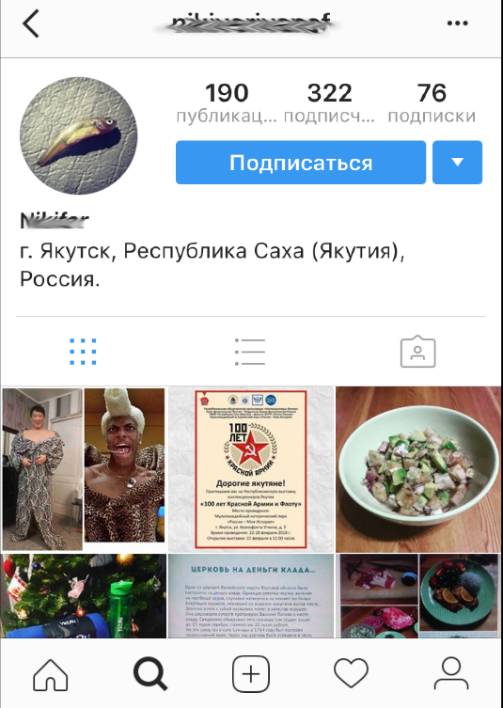The image size is (503, 708).
Task: View the 190 публикации count
Action: (x=227, y=103)
